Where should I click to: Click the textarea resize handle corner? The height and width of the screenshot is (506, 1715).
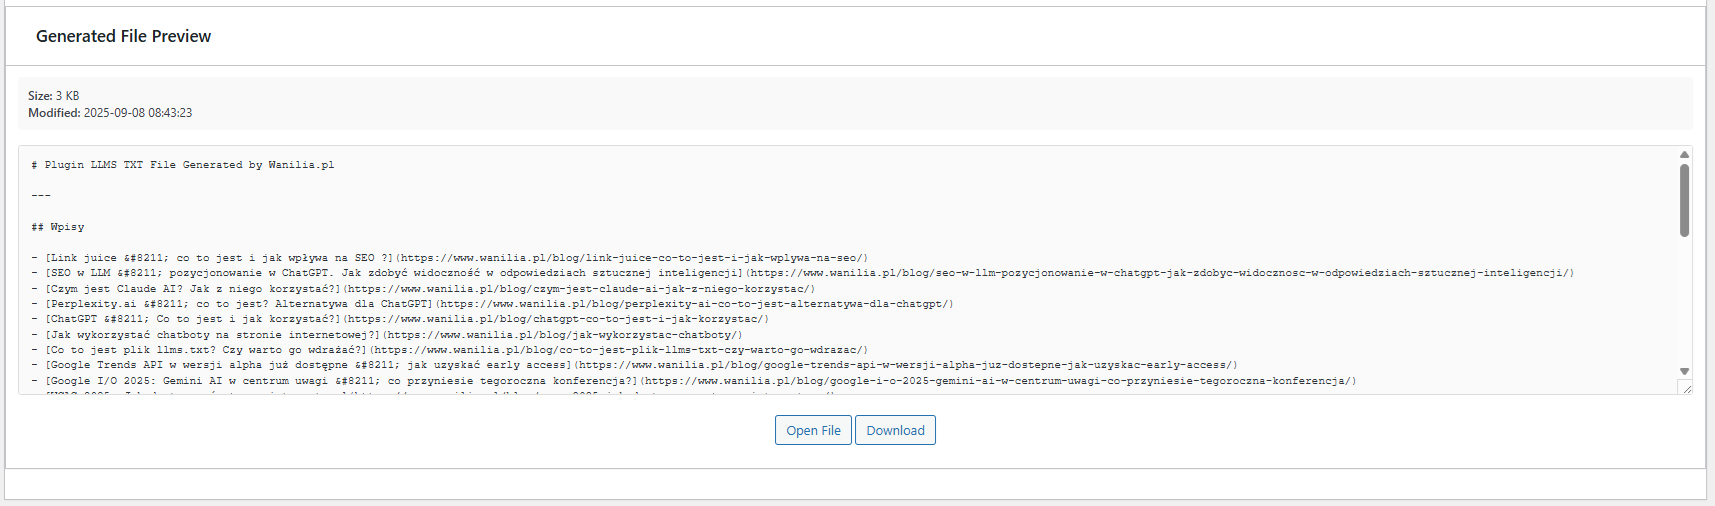tap(1686, 388)
